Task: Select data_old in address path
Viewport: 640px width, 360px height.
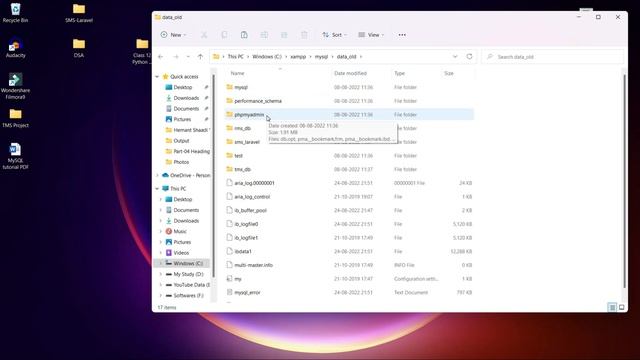Action: click(347, 57)
